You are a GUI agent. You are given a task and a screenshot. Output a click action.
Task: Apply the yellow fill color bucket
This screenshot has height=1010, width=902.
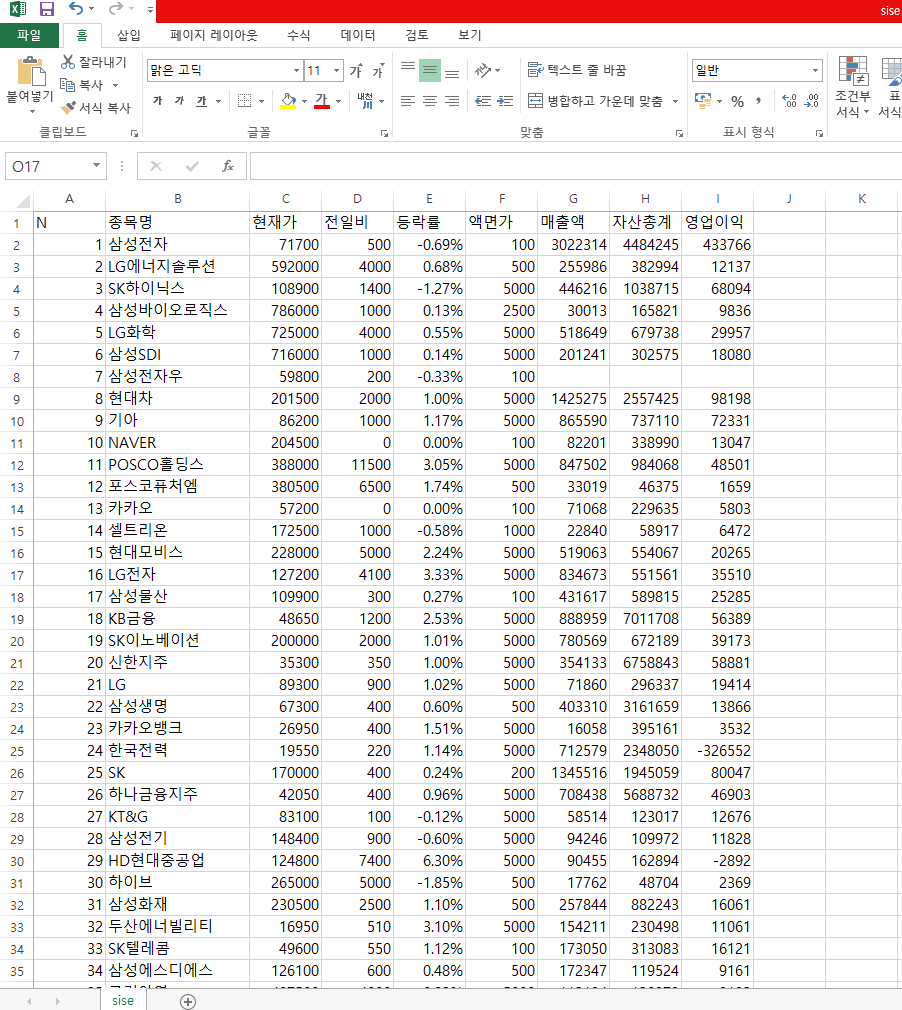[288, 100]
